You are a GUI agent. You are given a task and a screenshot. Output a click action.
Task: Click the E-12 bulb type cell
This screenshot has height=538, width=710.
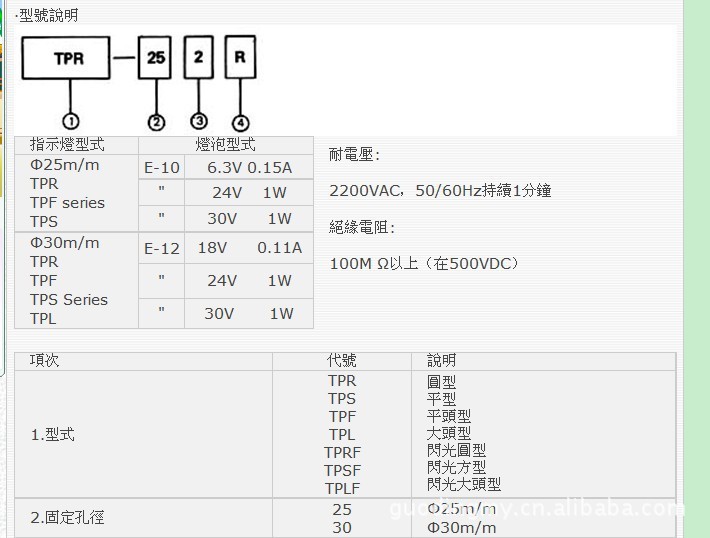click(162, 249)
